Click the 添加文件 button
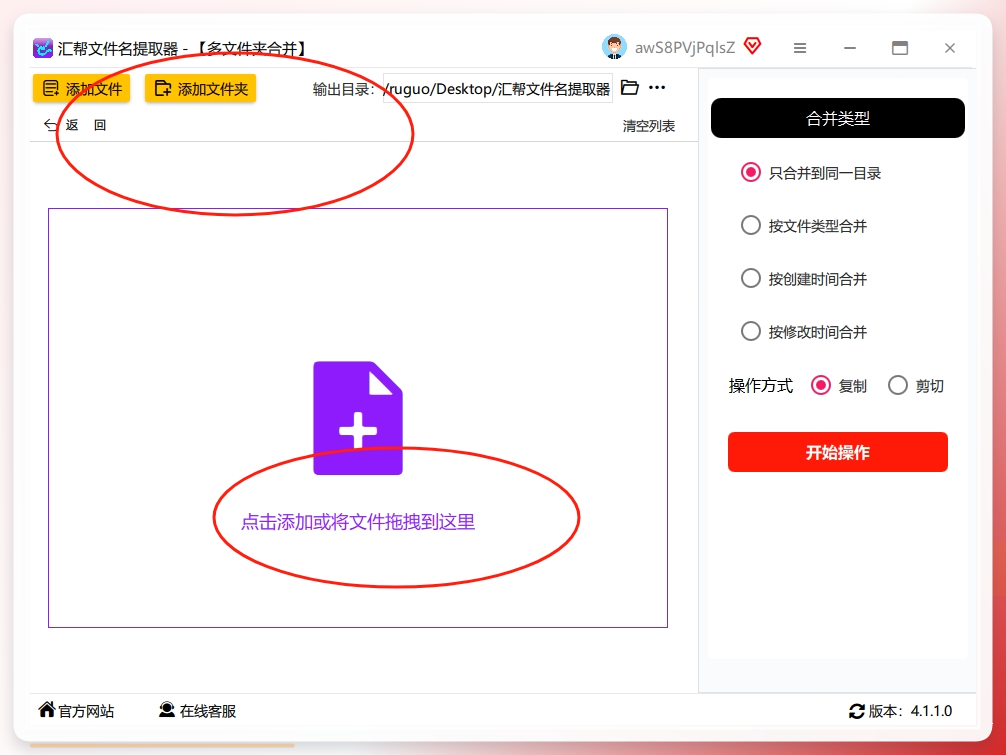Viewport: 1006px width, 755px height. click(81, 89)
